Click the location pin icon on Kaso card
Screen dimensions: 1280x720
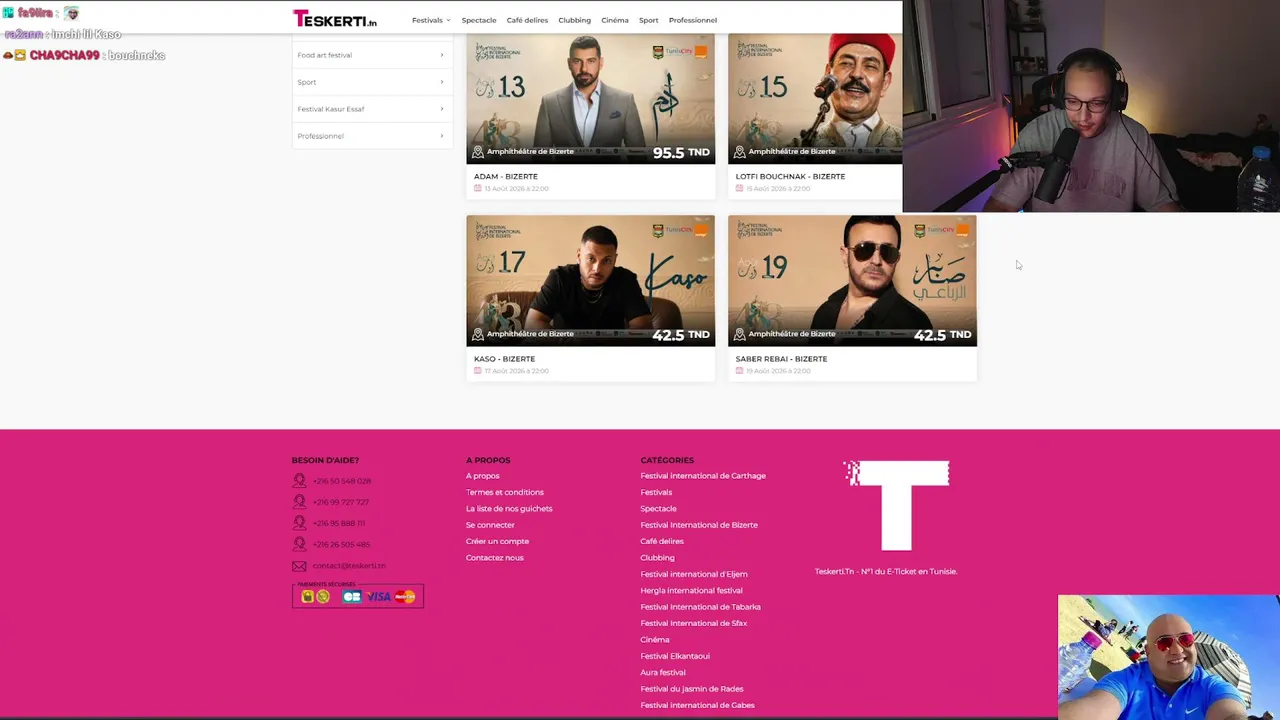coord(478,334)
